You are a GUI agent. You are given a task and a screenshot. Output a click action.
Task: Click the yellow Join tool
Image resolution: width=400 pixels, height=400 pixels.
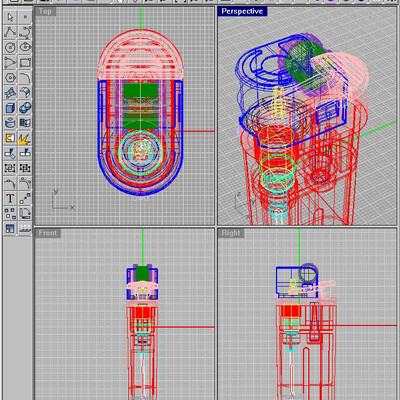(x=10, y=138)
